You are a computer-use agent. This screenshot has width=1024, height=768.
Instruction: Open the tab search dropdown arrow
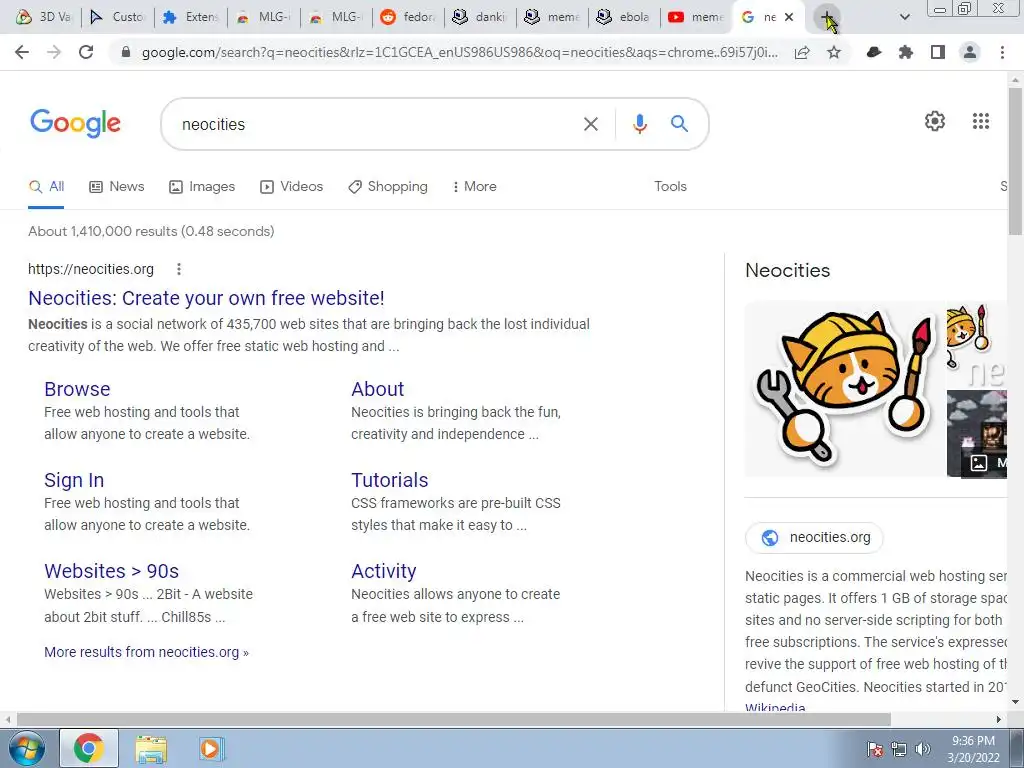[904, 17]
